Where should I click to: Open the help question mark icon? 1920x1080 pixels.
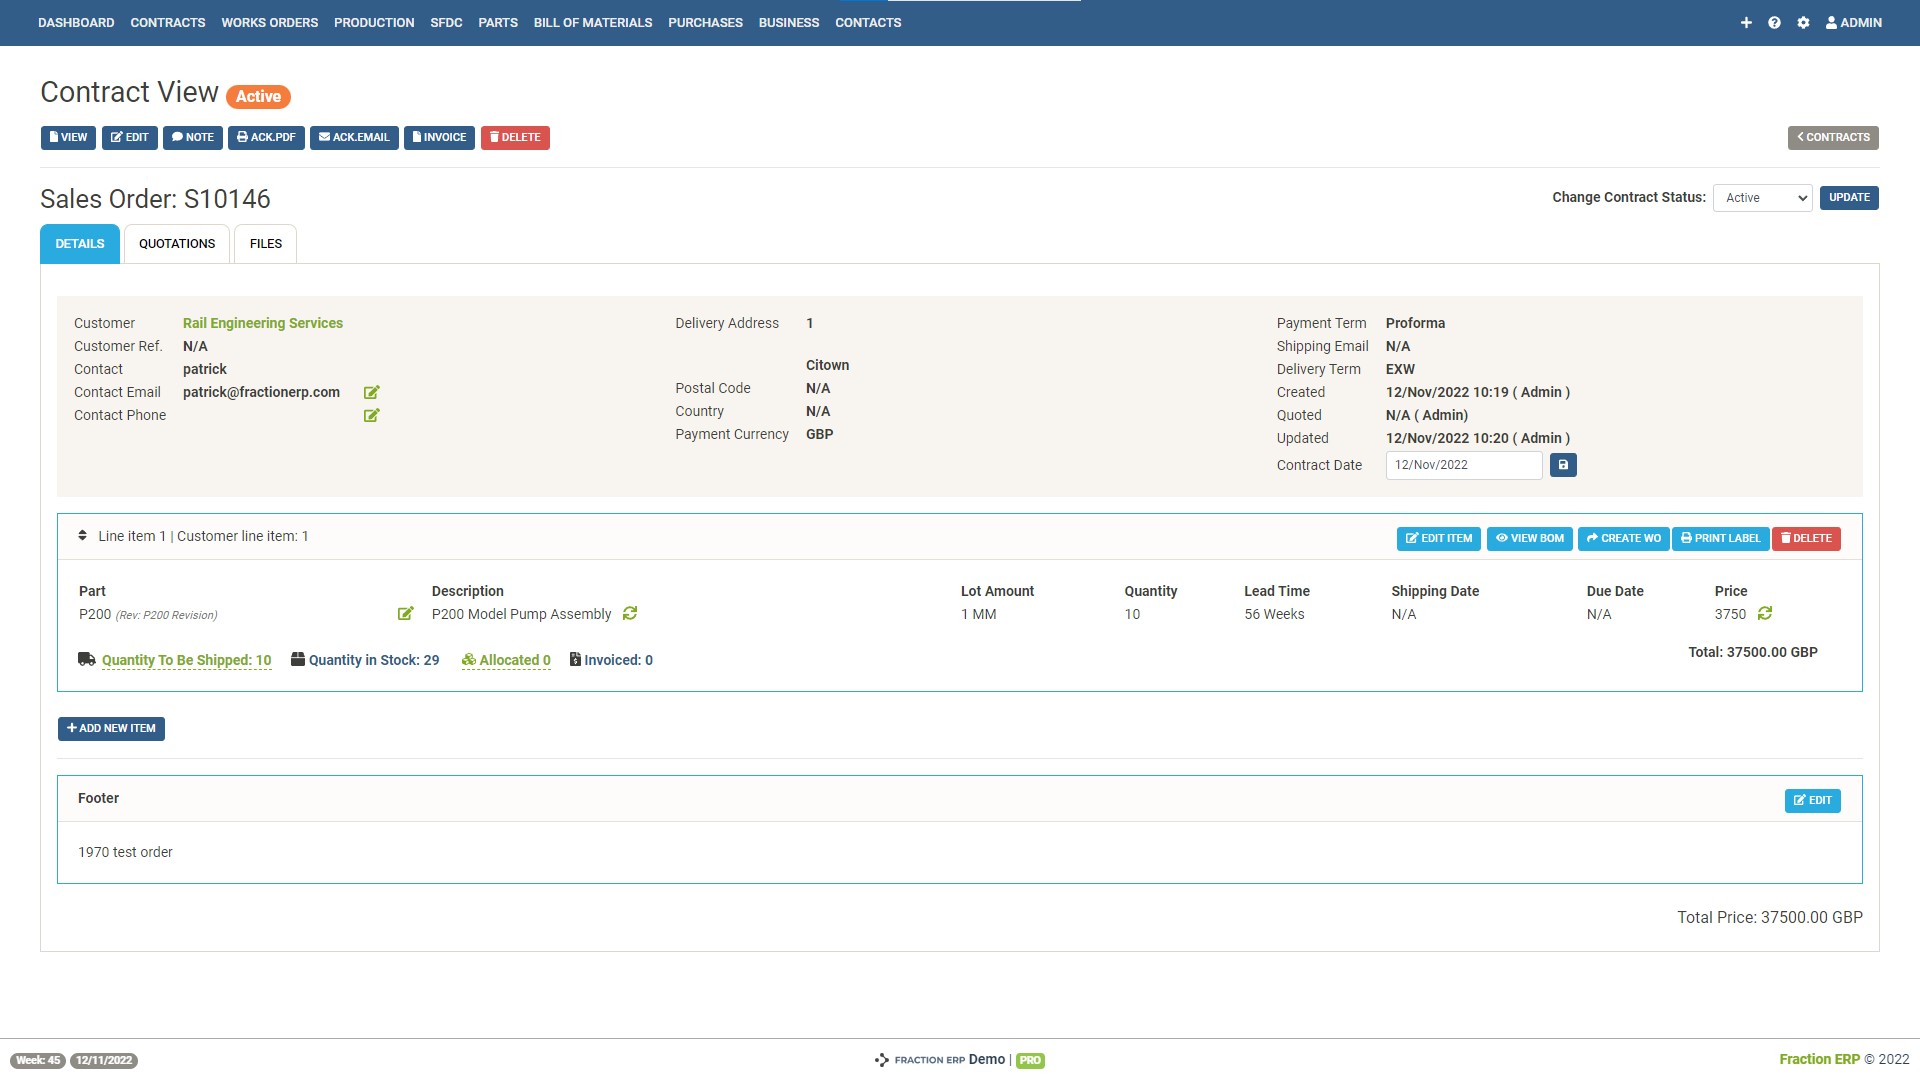[1774, 22]
